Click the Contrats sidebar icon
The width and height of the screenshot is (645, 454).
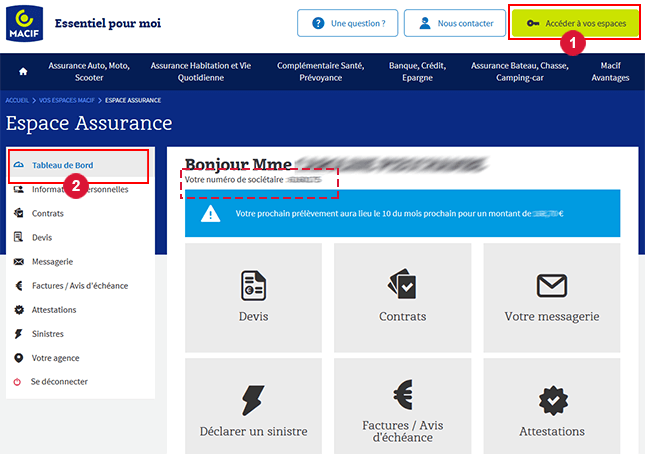point(19,213)
